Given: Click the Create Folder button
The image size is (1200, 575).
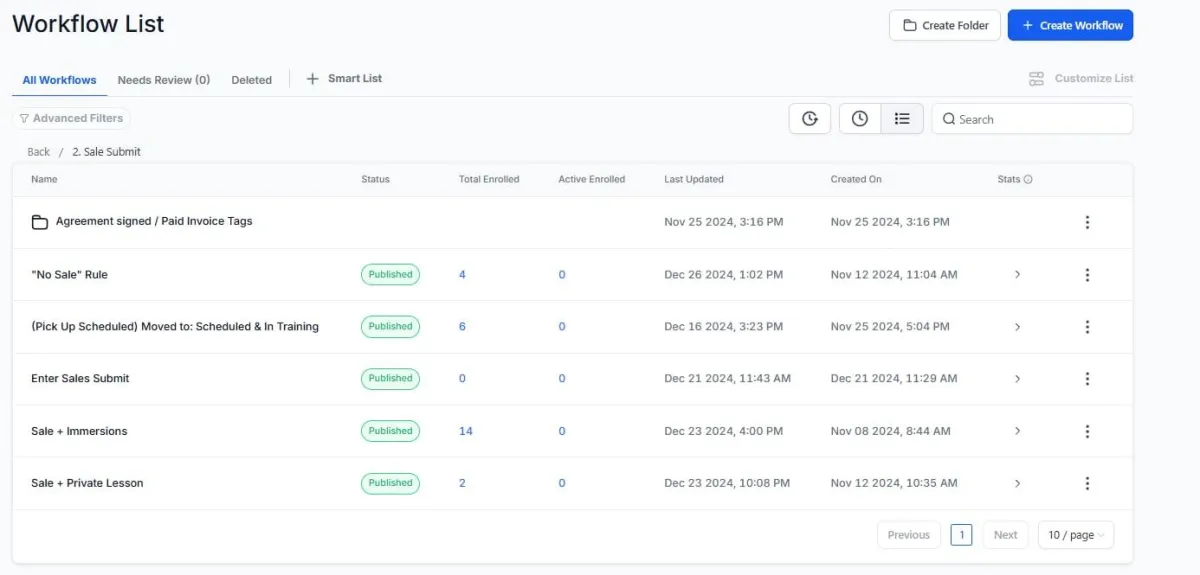Looking at the screenshot, I should click(945, 25).
